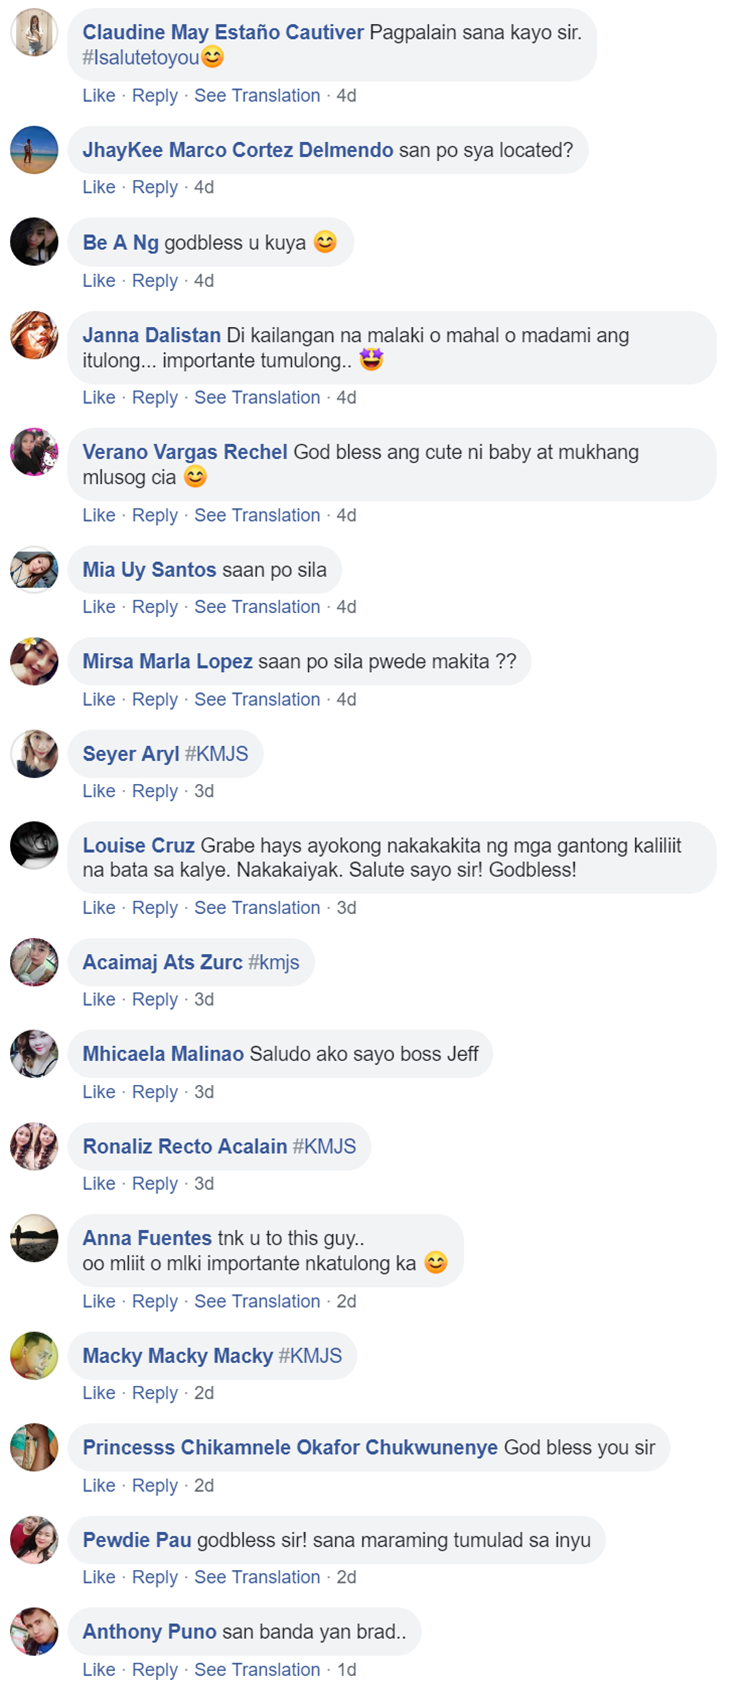Click Be A Ng's avatar
The height and width of the screenshot is (1691, 750).
pos(34,242)
